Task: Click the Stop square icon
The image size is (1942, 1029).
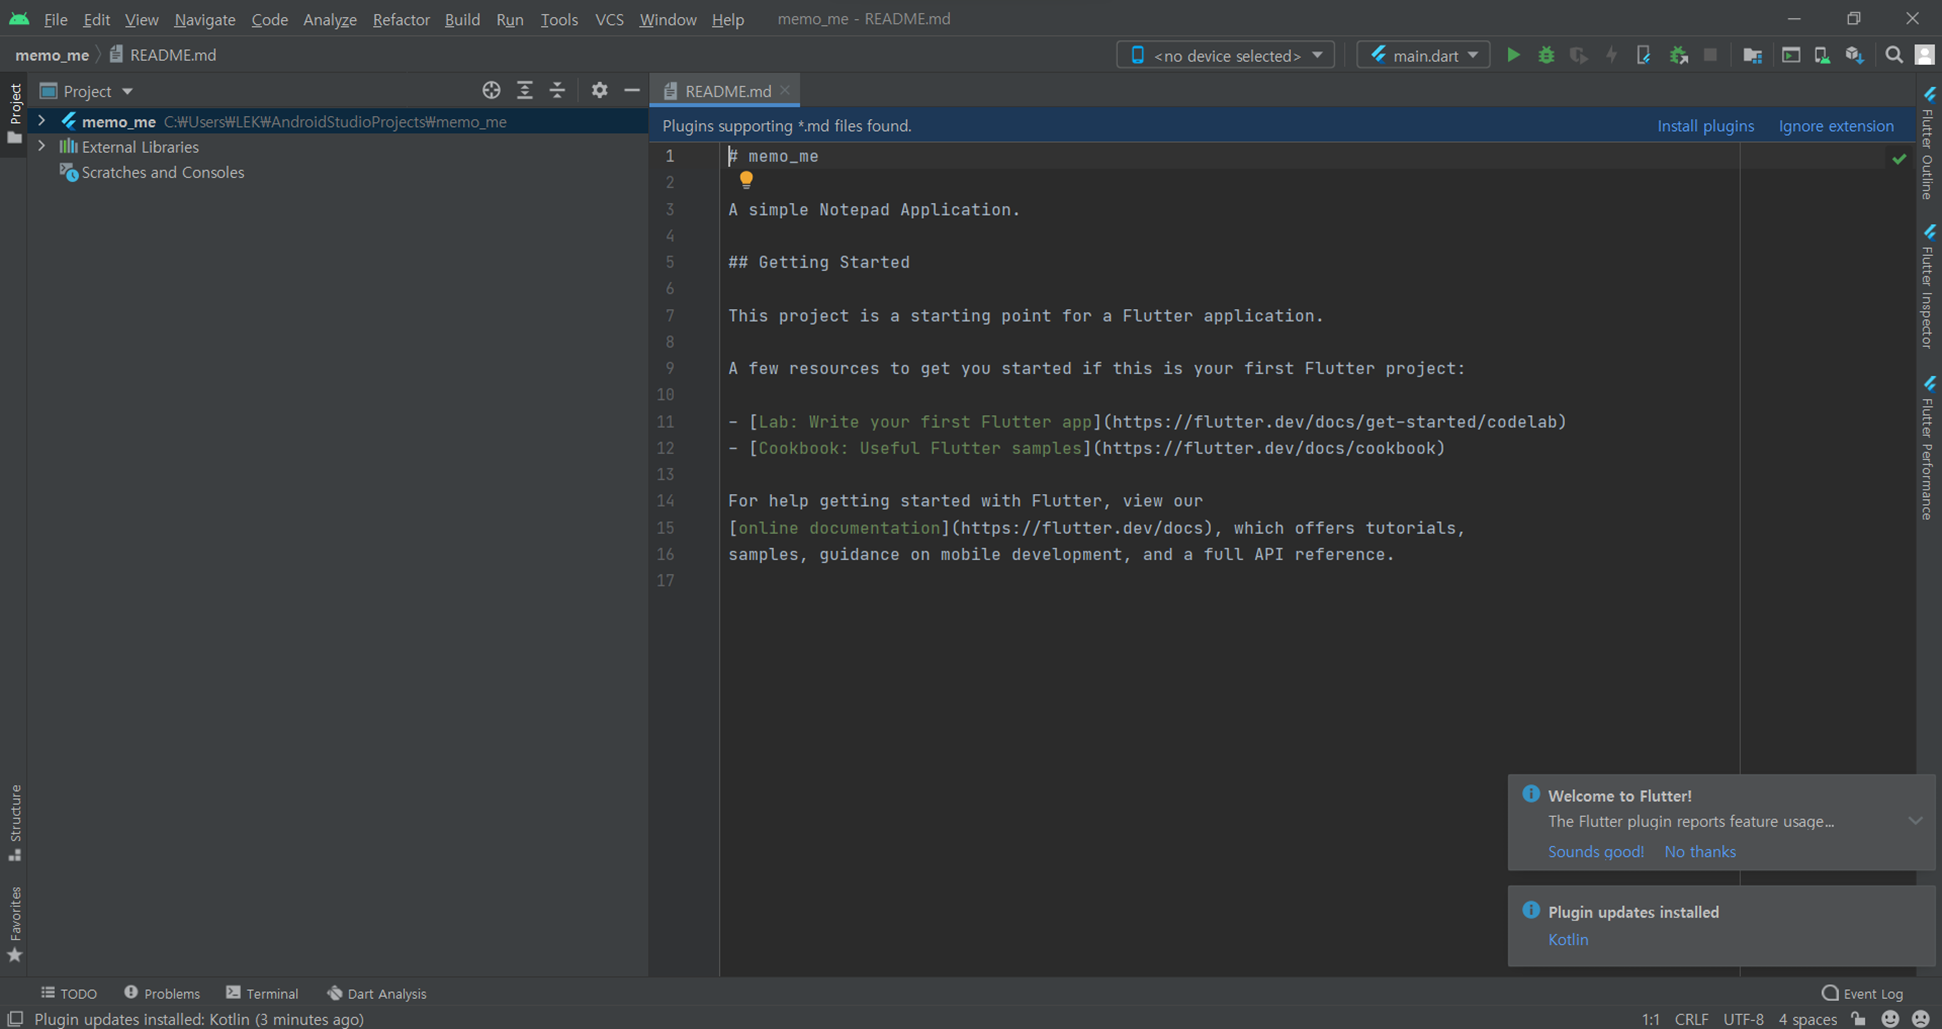Action: (1711, 55)
